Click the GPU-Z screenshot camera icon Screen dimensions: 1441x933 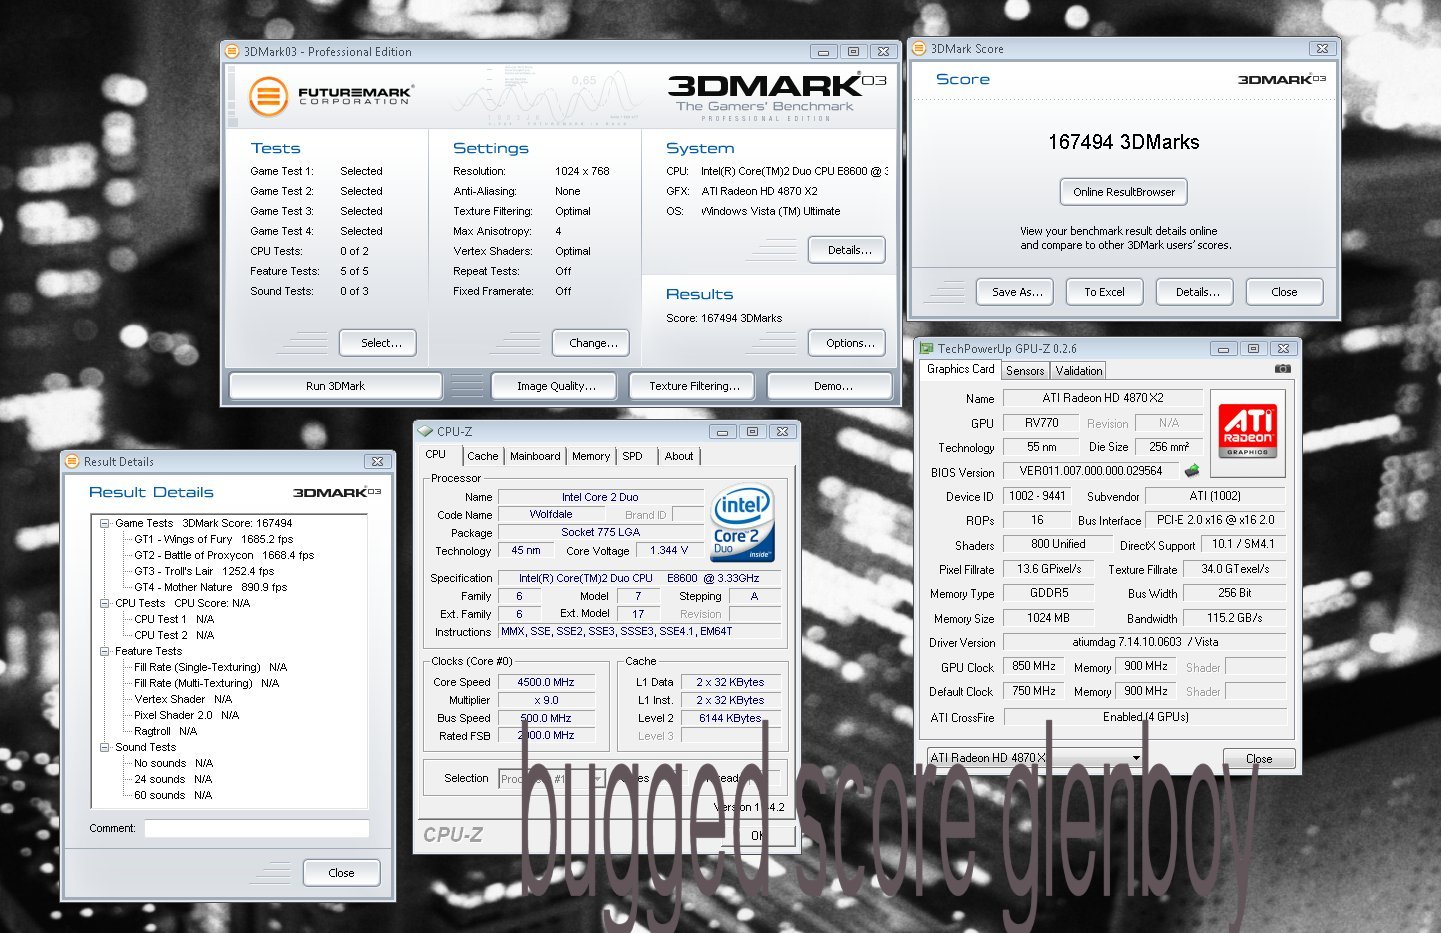pos(1282,369)
